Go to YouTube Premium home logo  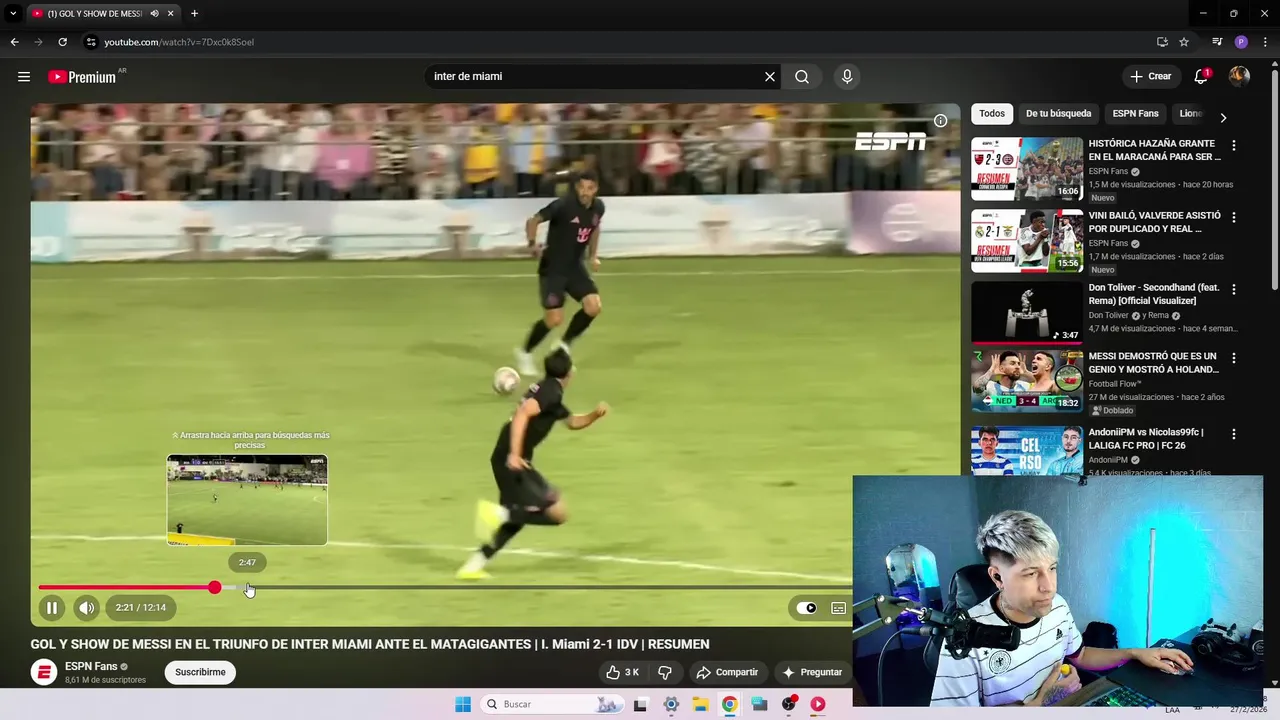point(82,77)
